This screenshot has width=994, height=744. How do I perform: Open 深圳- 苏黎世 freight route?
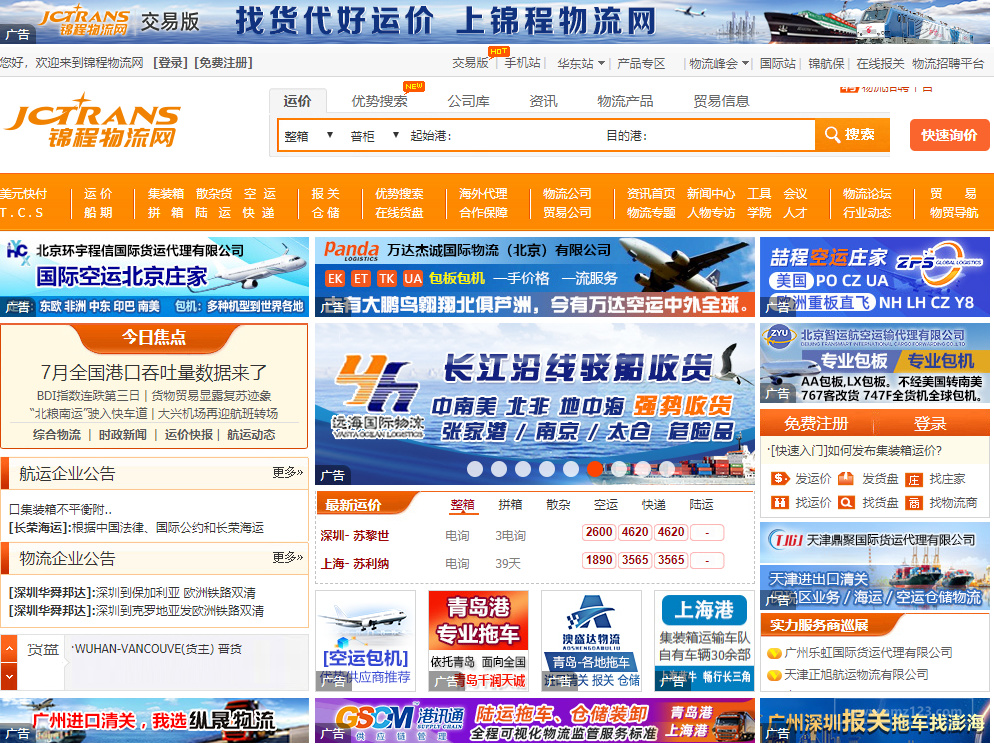coord(354,536)
